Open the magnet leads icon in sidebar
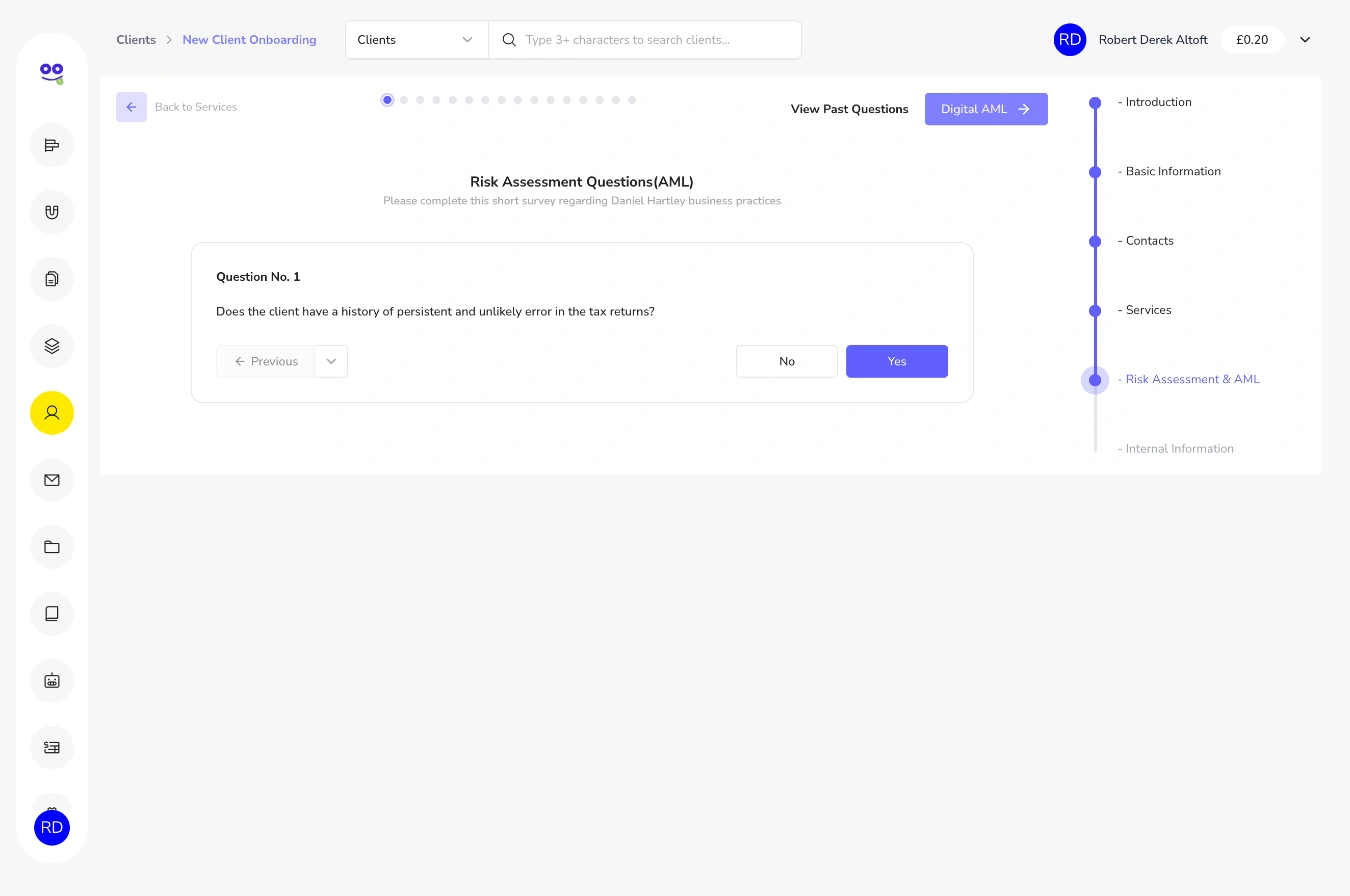Viewport: 1350px width, 896px height. click(x=52, y=212)
